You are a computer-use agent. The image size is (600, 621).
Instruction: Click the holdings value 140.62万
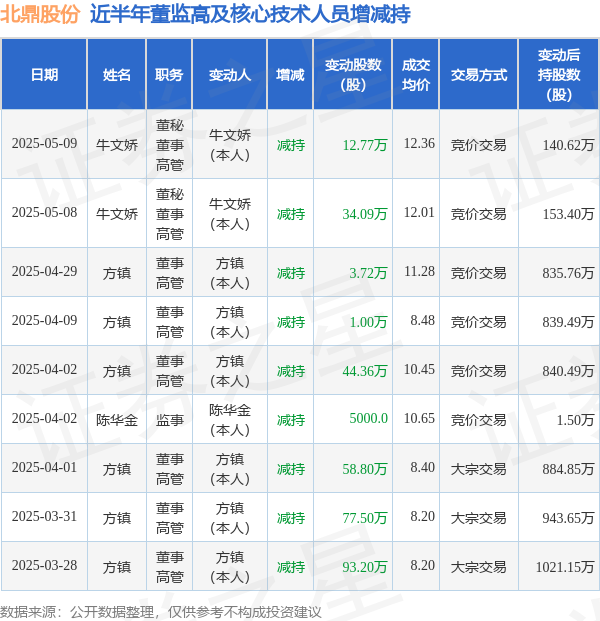point(568,145)
